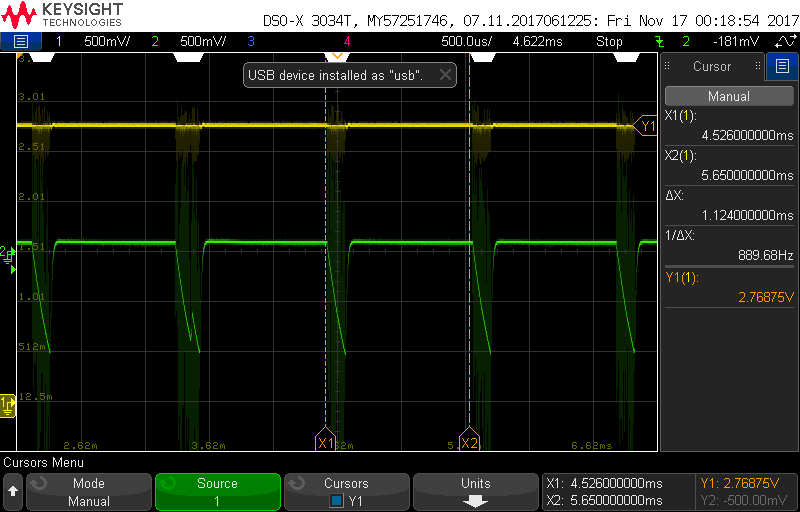Go back with the up arrow softkey
Screen dimensions: 800x512
[13, 492]
